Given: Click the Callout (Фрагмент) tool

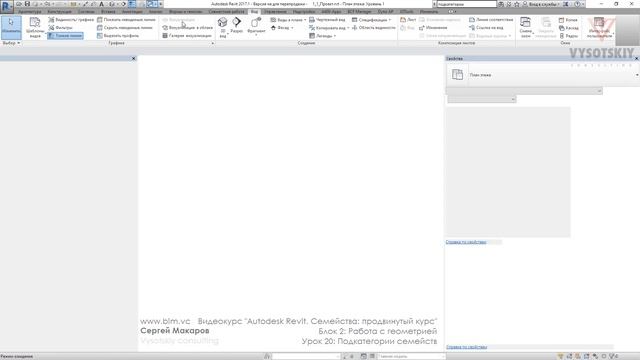Looking at the screenshot, I should [256, 27].
